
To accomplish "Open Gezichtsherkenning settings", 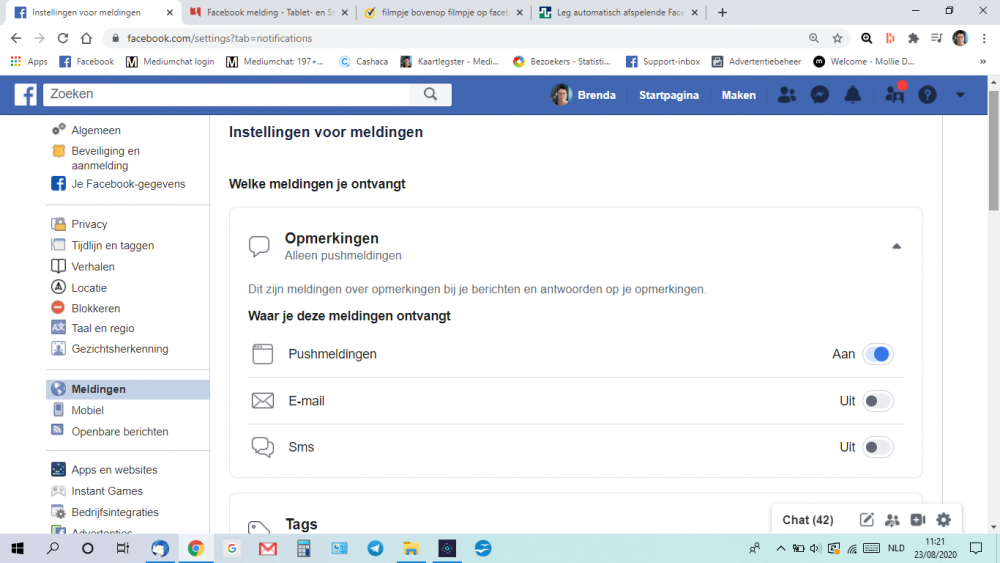I will (x=120, y=349).
